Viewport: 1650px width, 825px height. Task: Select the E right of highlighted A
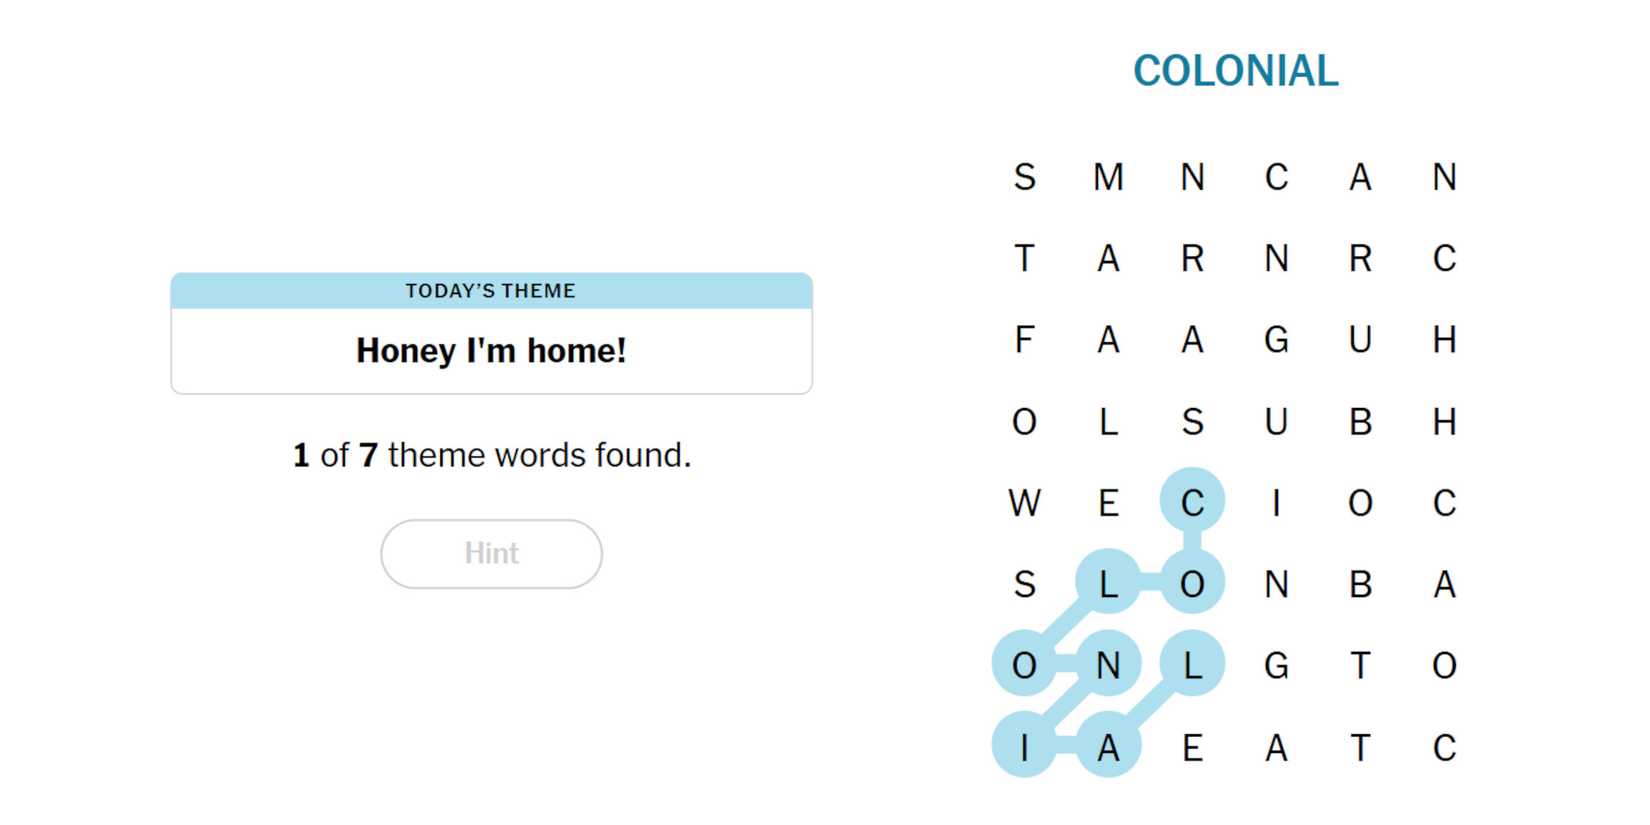pos(1192,747)
